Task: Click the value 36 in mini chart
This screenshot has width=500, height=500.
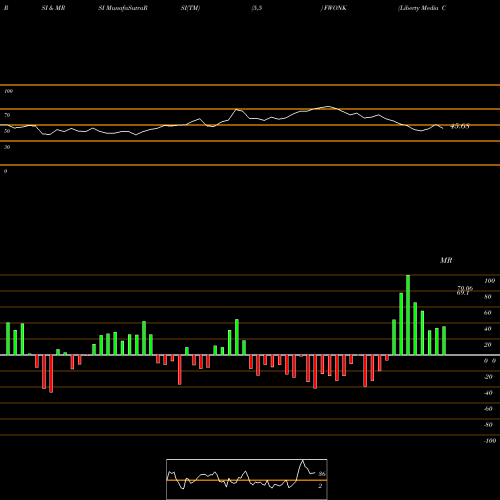Action: click(x=322, y=474)
